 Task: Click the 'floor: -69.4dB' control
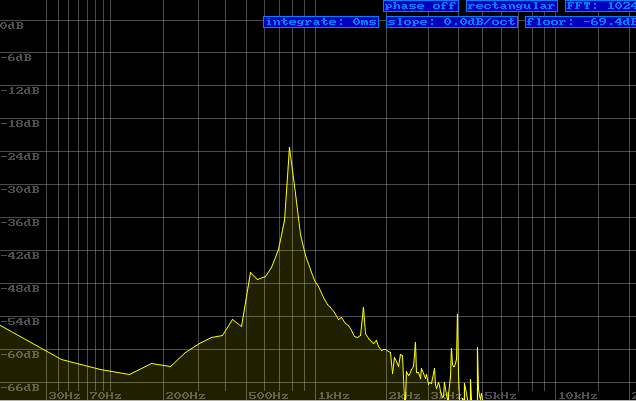tap(580, 22)
